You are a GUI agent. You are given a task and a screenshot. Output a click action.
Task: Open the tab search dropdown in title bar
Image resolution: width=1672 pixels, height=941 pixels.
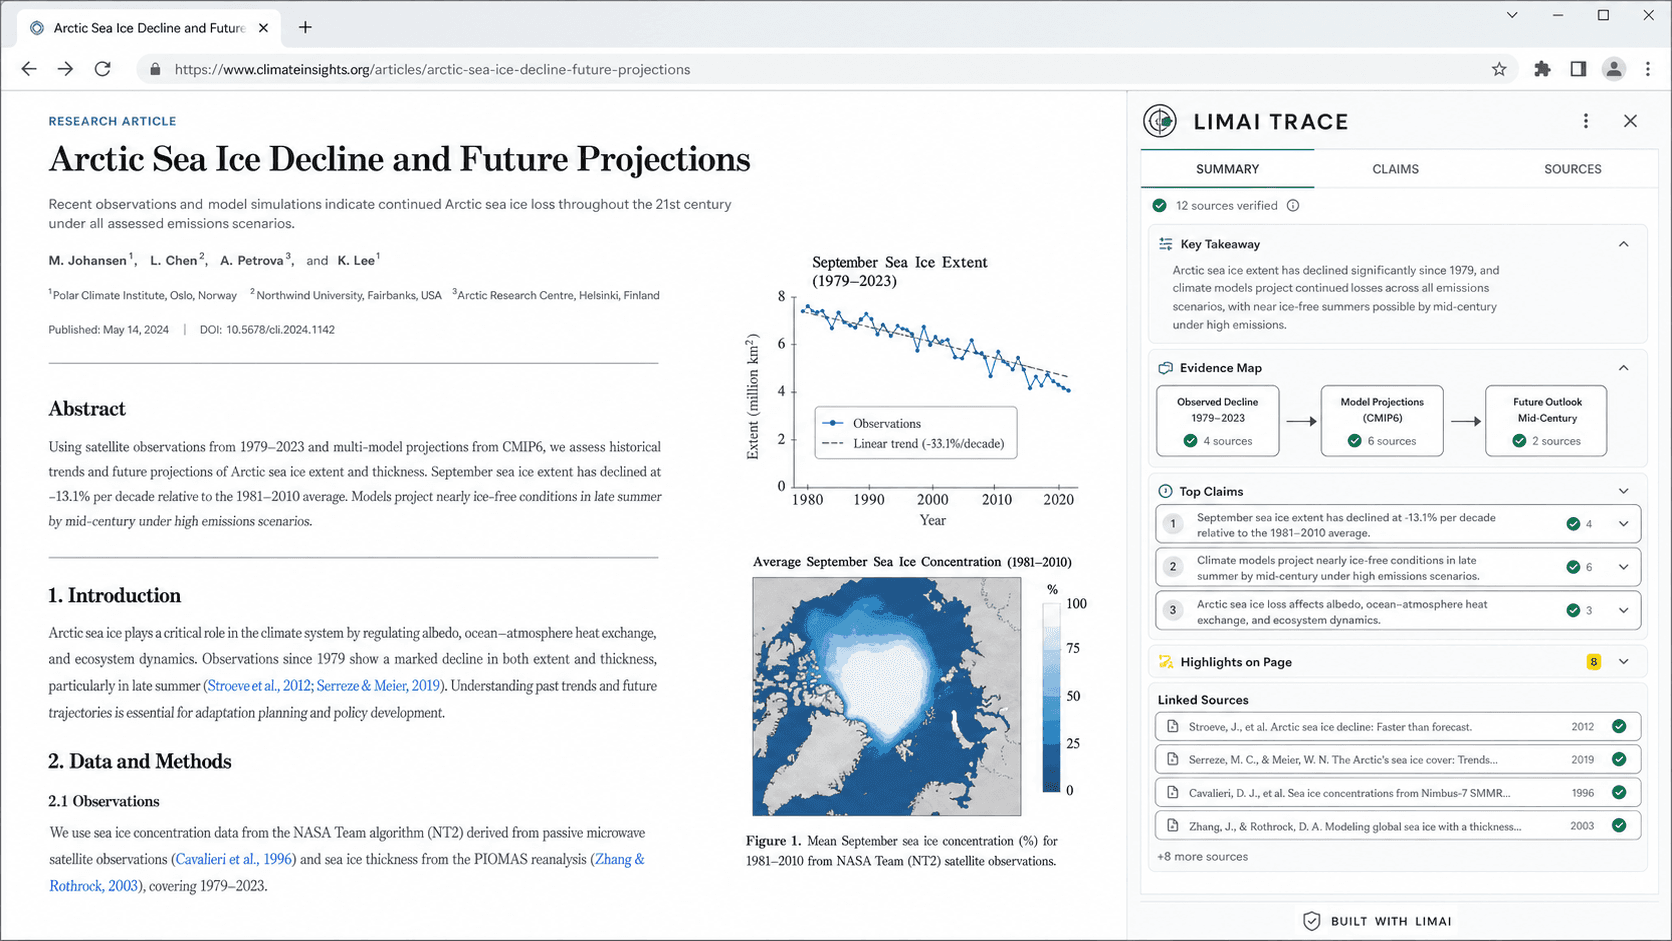[1512, 15]
